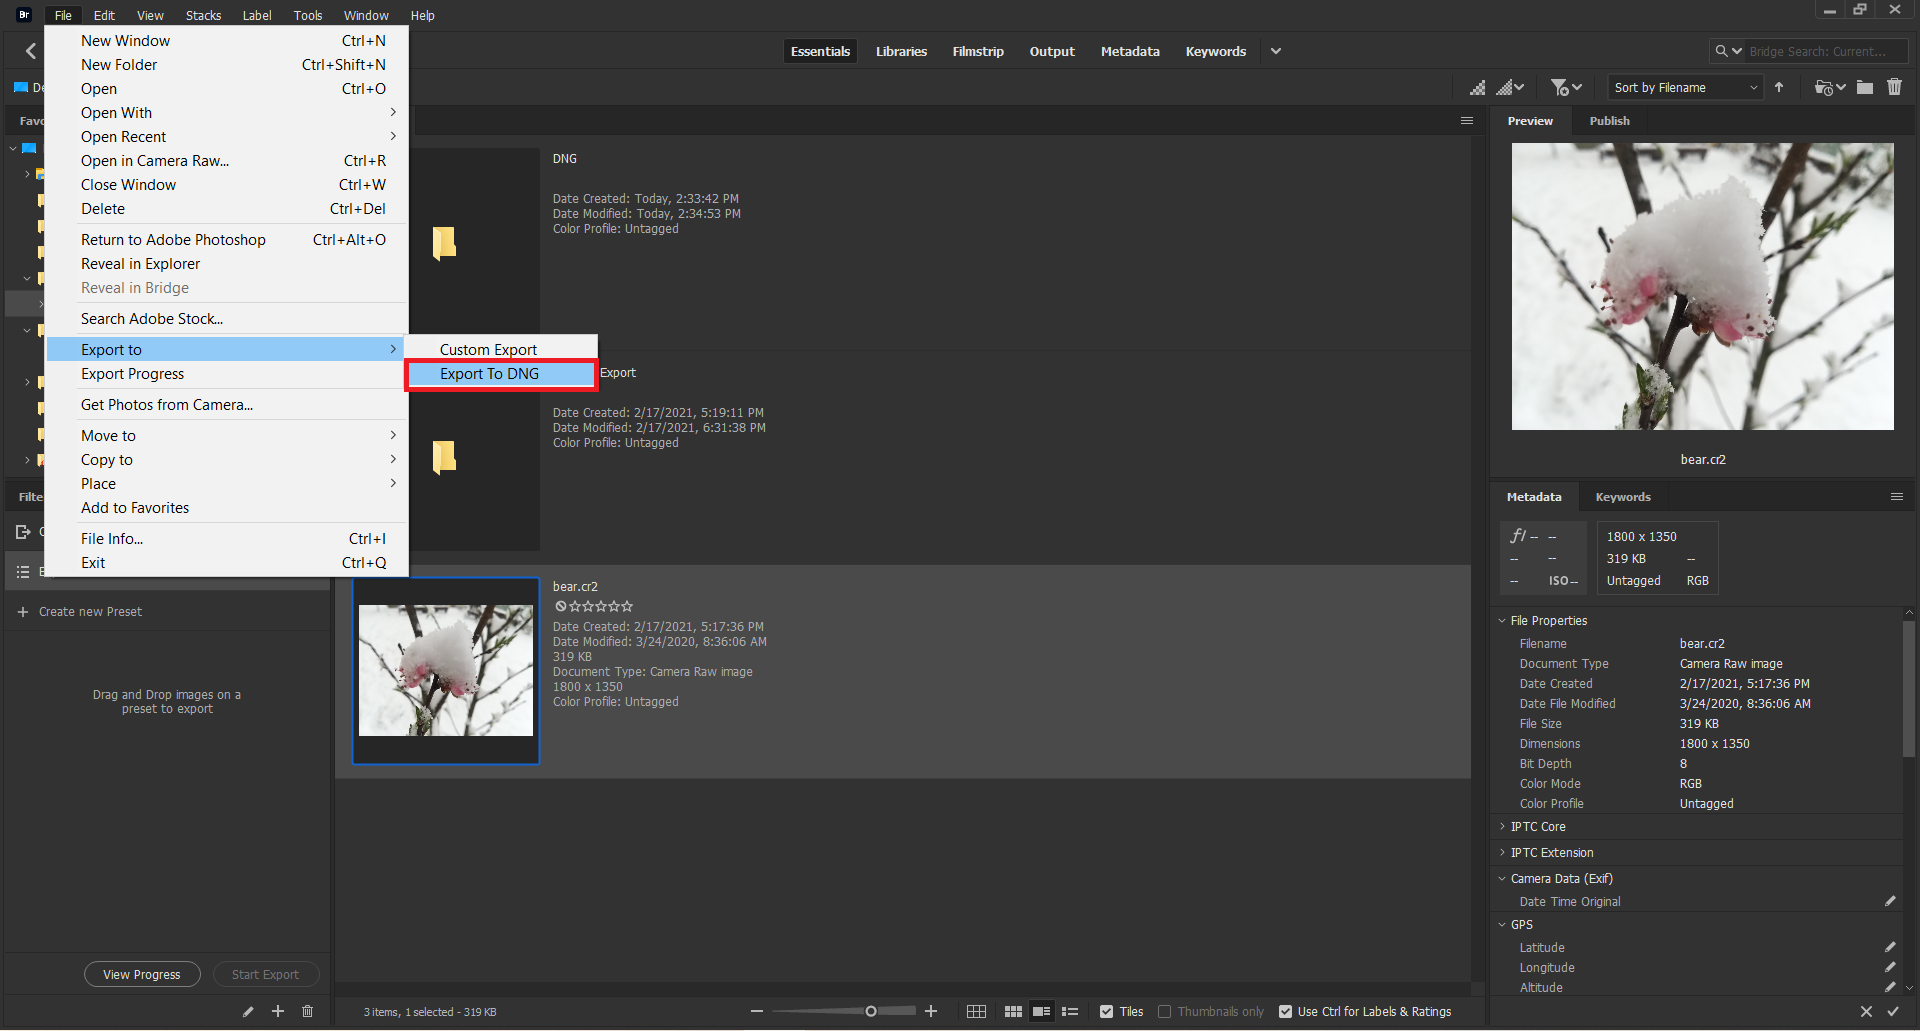Toggle Use Ctrl for Labels & Ratings
The image size is (1920, 1031).
1286,1012
